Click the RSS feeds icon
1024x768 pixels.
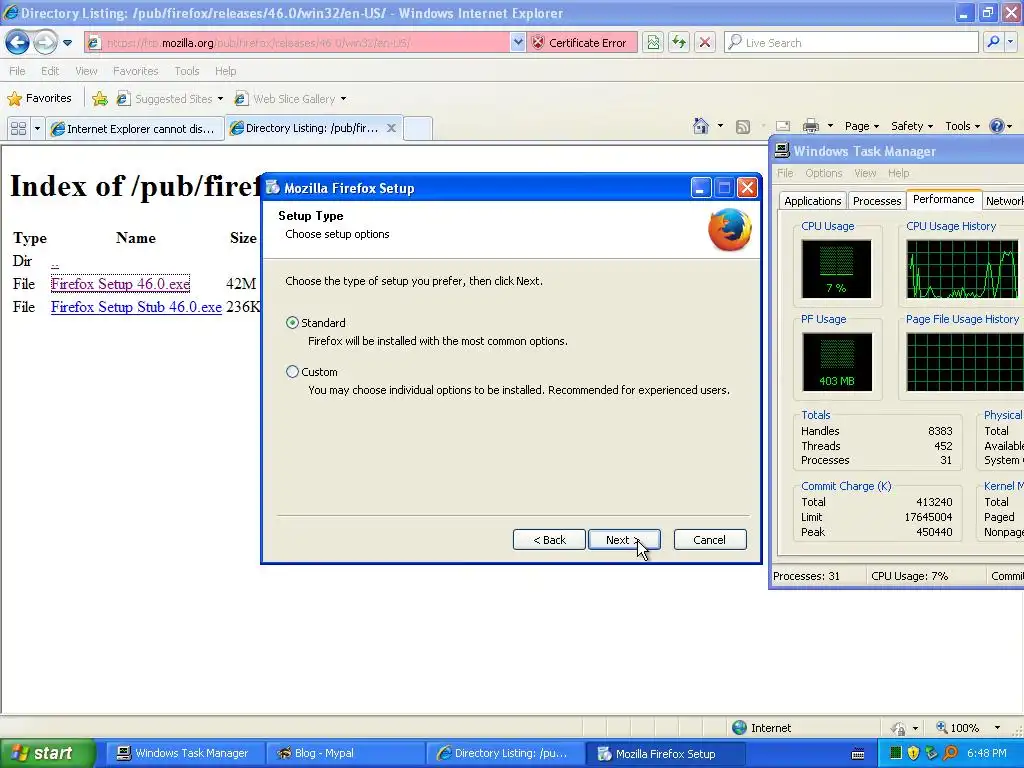pos(743,127)
